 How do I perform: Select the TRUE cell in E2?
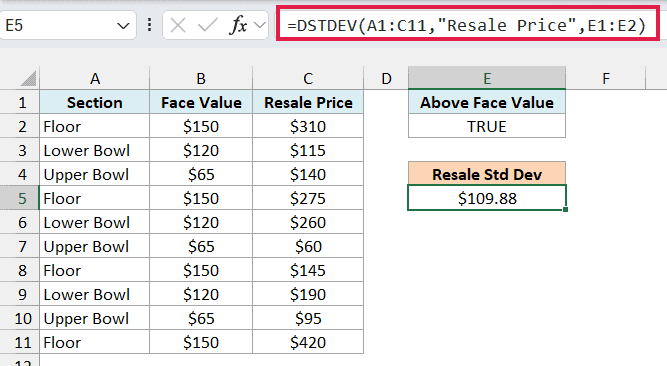pyautogui.click(x=487, y=126)
